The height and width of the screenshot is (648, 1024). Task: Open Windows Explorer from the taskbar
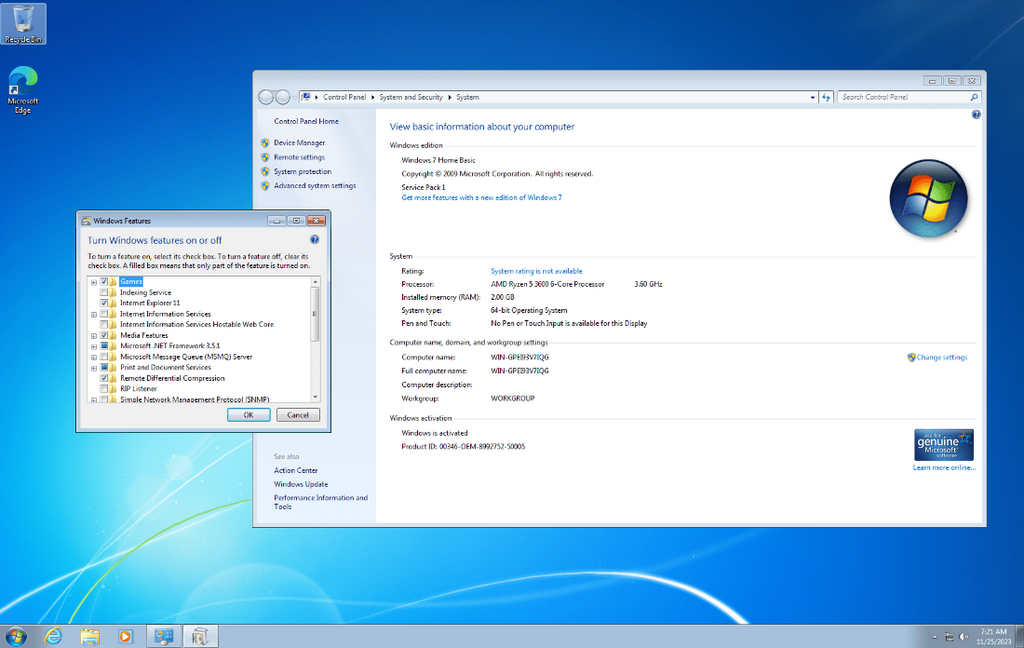pyautogui.click(x=89, y=636)
